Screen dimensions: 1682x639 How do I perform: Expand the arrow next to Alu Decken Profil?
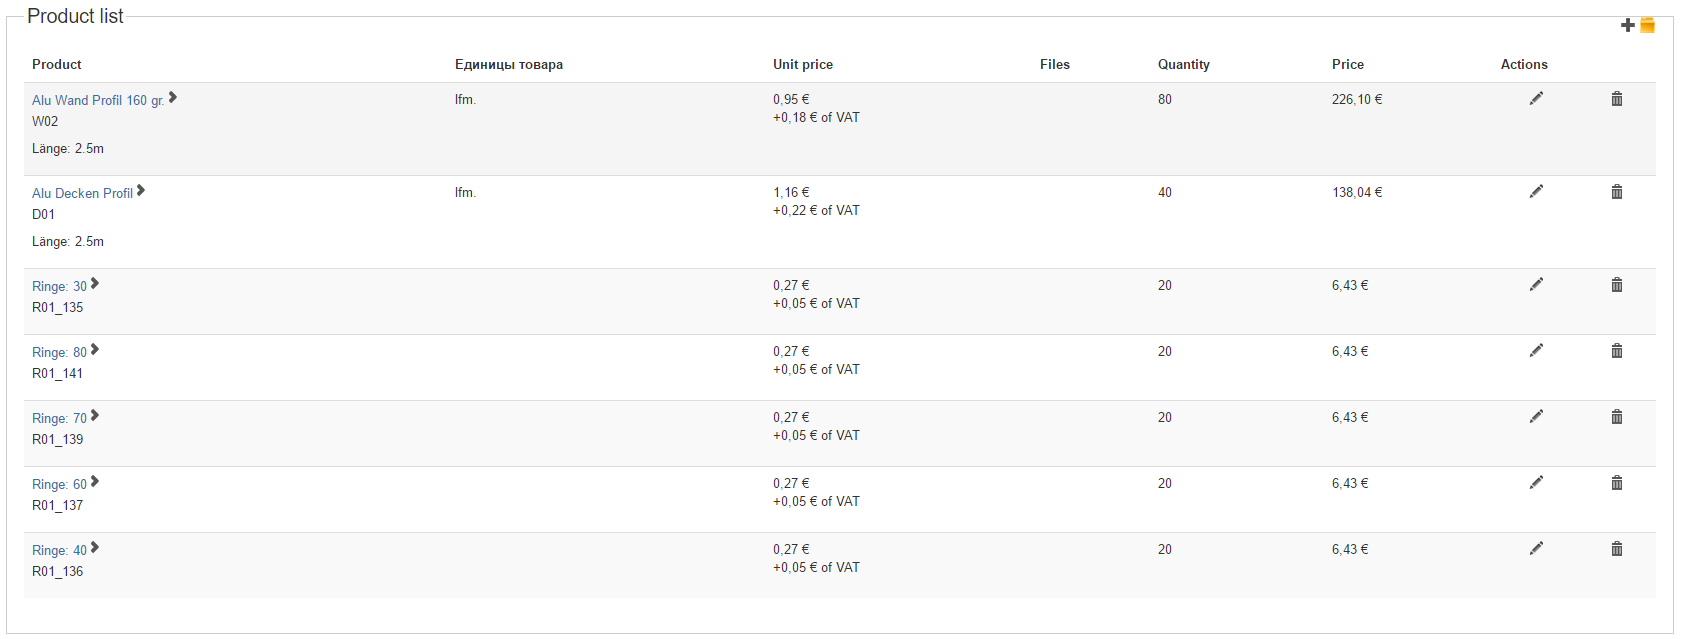click(x=141, y=190)
